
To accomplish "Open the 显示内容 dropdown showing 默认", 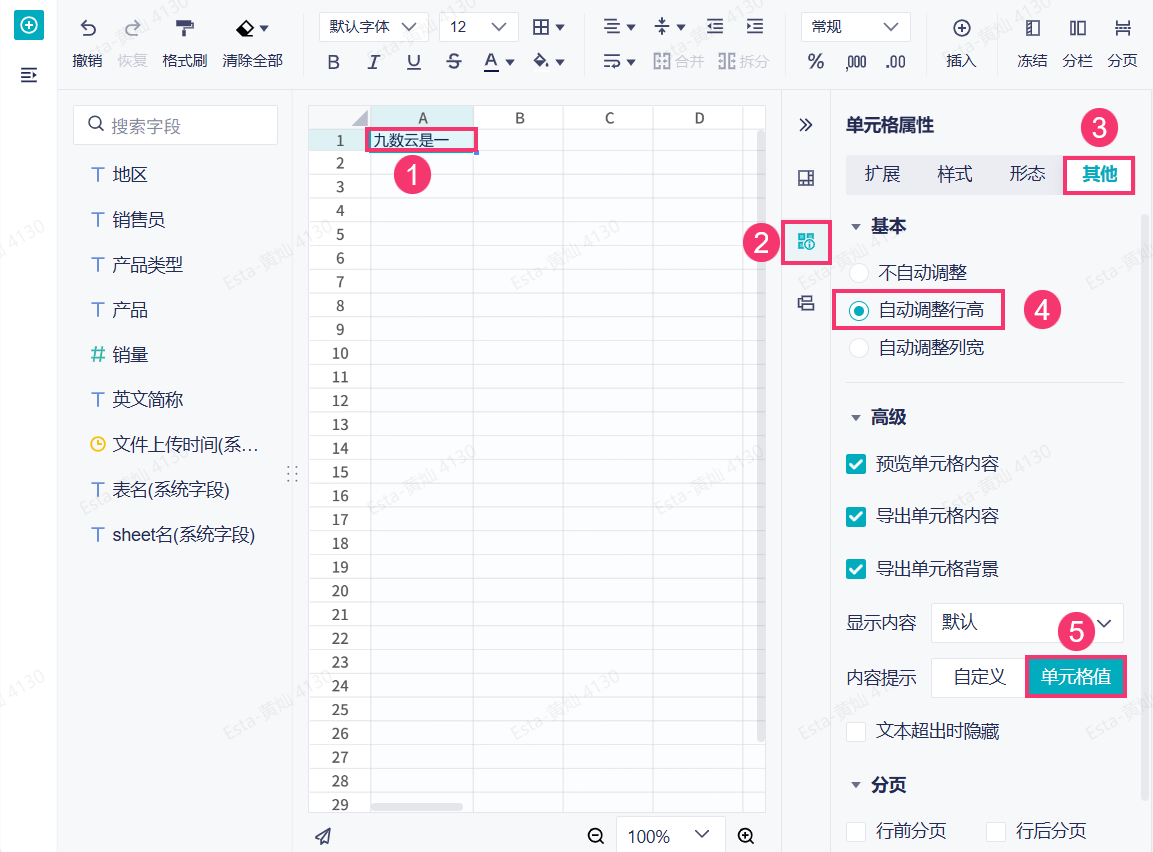I will pos(1027,623).
